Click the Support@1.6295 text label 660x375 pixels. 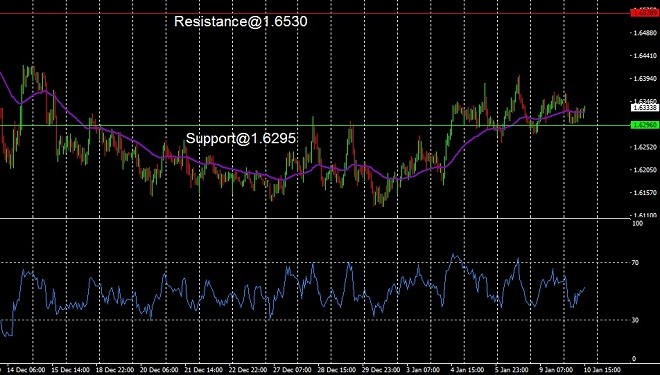(241, 138)
